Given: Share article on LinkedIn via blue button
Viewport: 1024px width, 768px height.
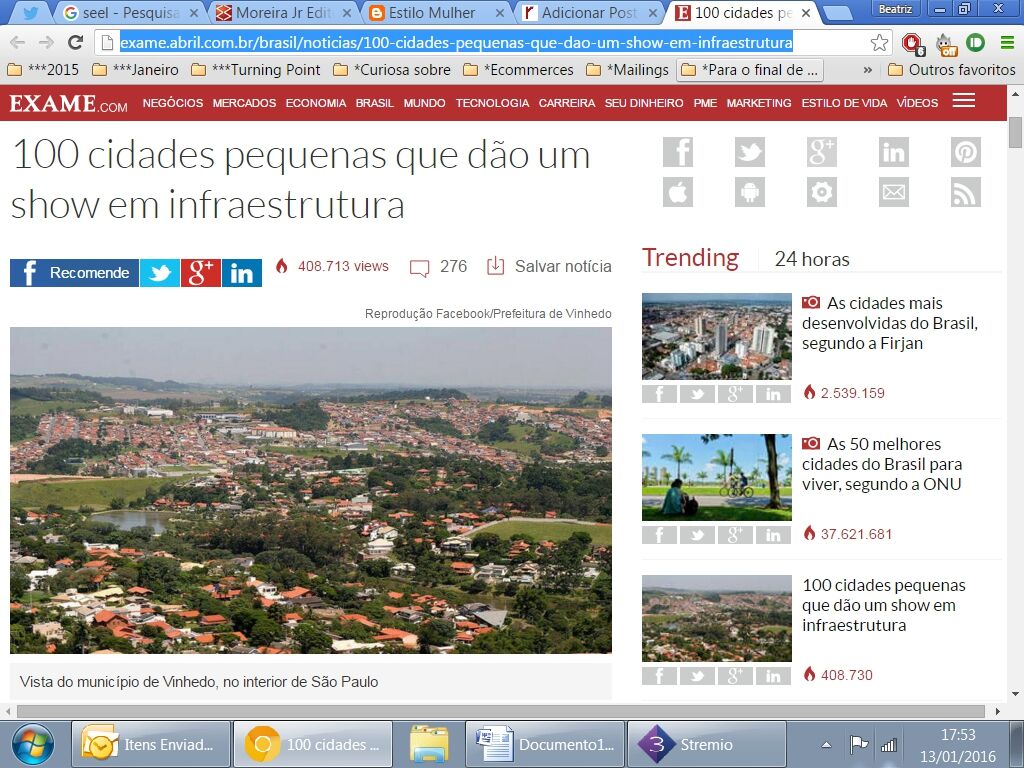Looking at the screenshot, I should pos(242,273).
